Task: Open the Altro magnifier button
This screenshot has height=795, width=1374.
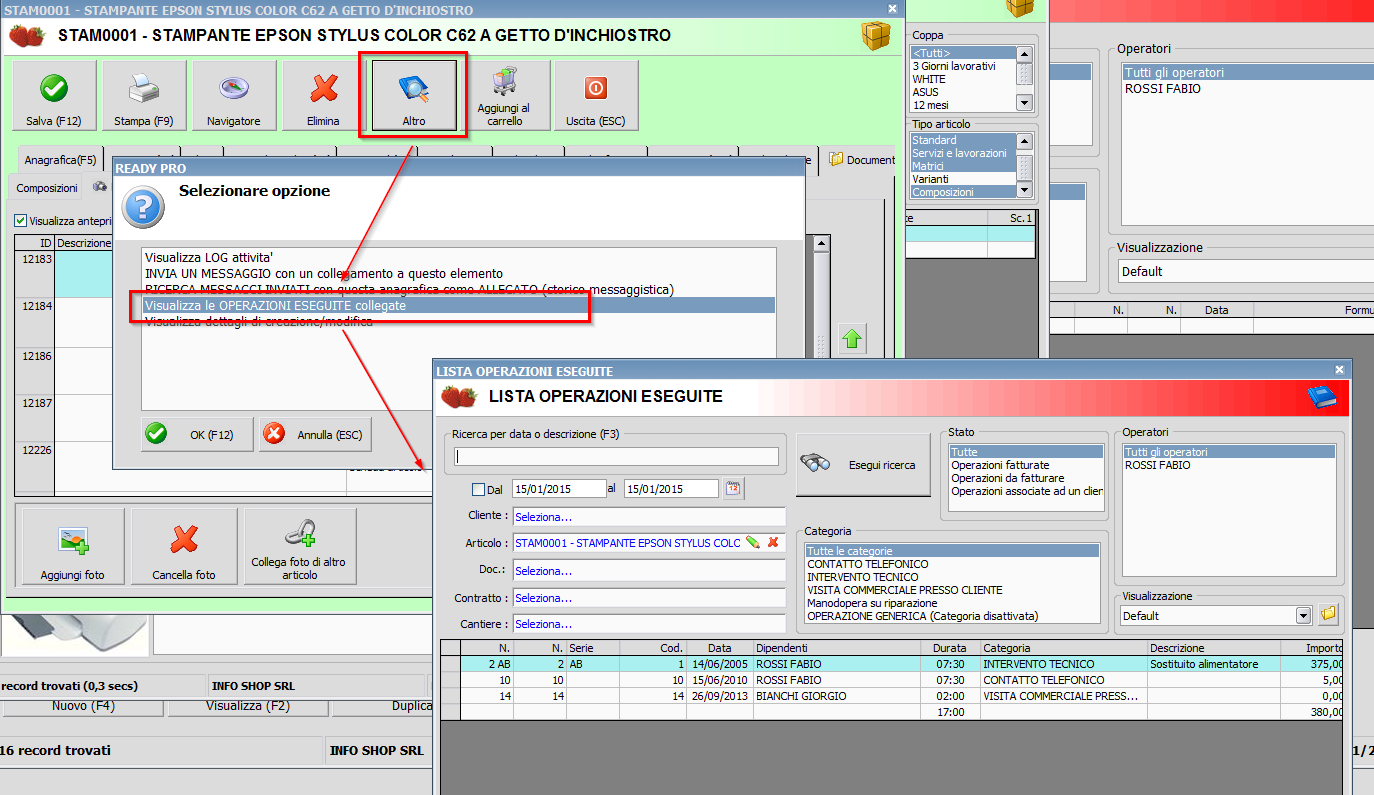Action: point(414,95)
